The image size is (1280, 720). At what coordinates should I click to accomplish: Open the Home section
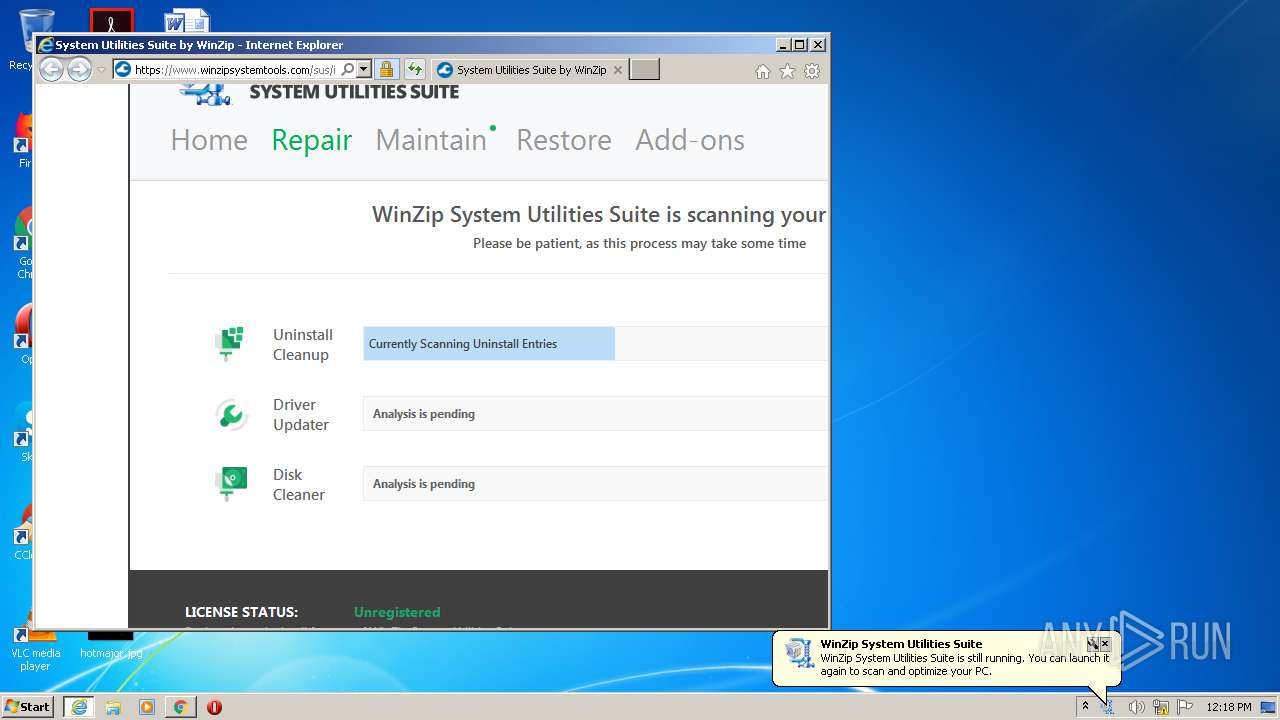pyautogui.click(x=209, y=140)
